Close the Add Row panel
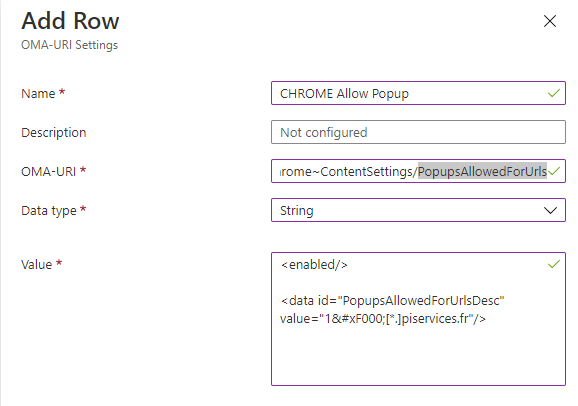Viewport: 578px width, 406px height. tap(550, 21)
